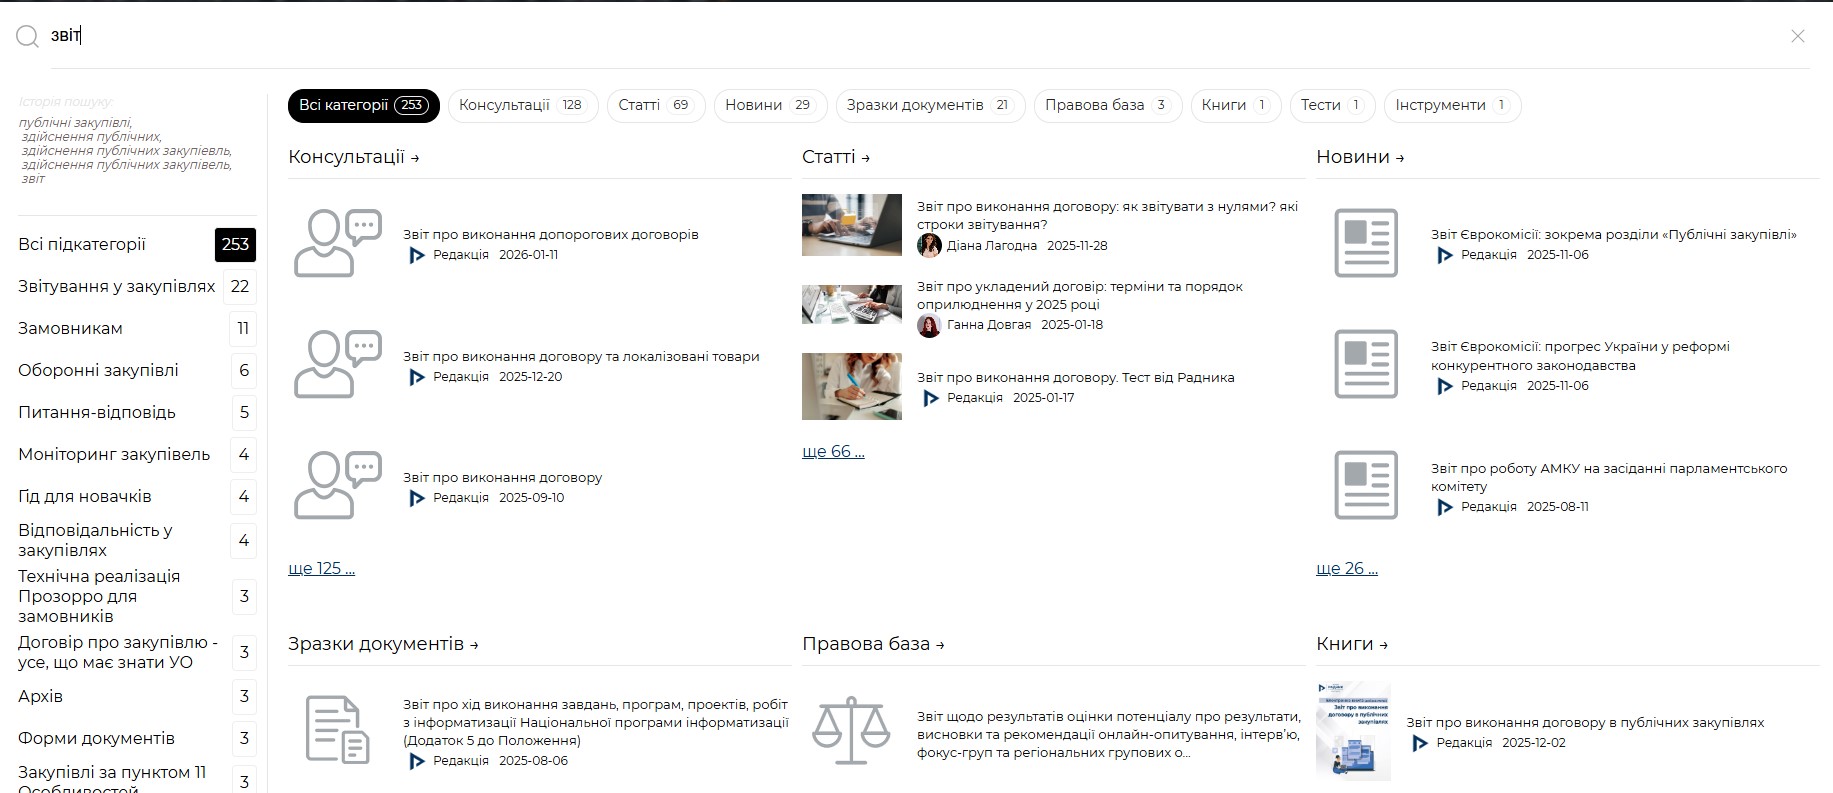Expand the Правова база section heading
Screen dimensions: 1833x793
(872, 644)
